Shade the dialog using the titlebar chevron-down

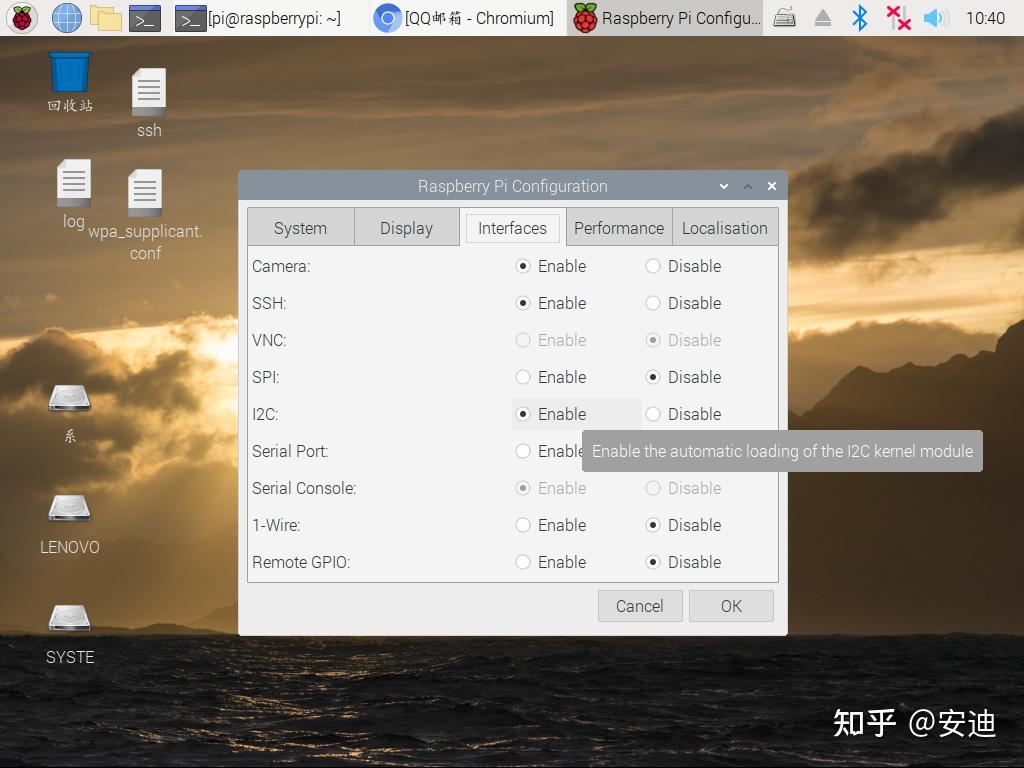coord(724,187)
